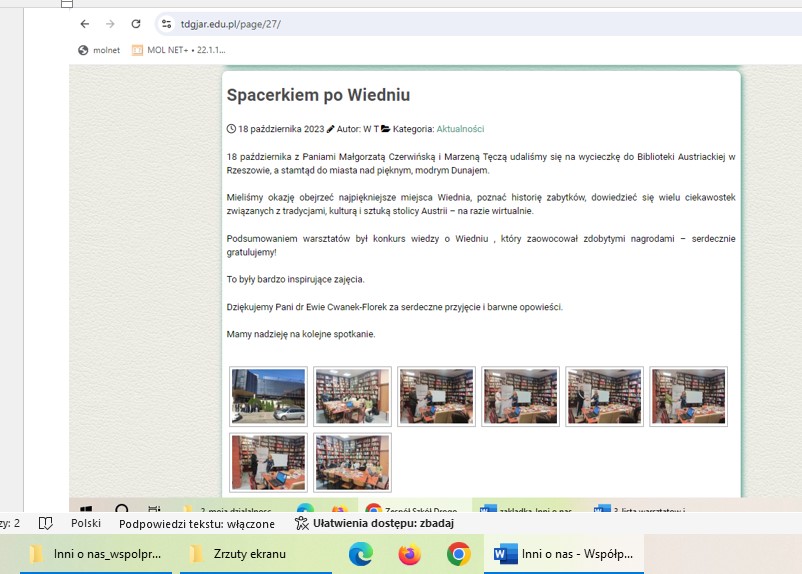Viewport: 802px width, 574px height.
Task: Click 'Ułatwienia dostępu: zbadaj' in Word status bar
Action: click(375, 523)
